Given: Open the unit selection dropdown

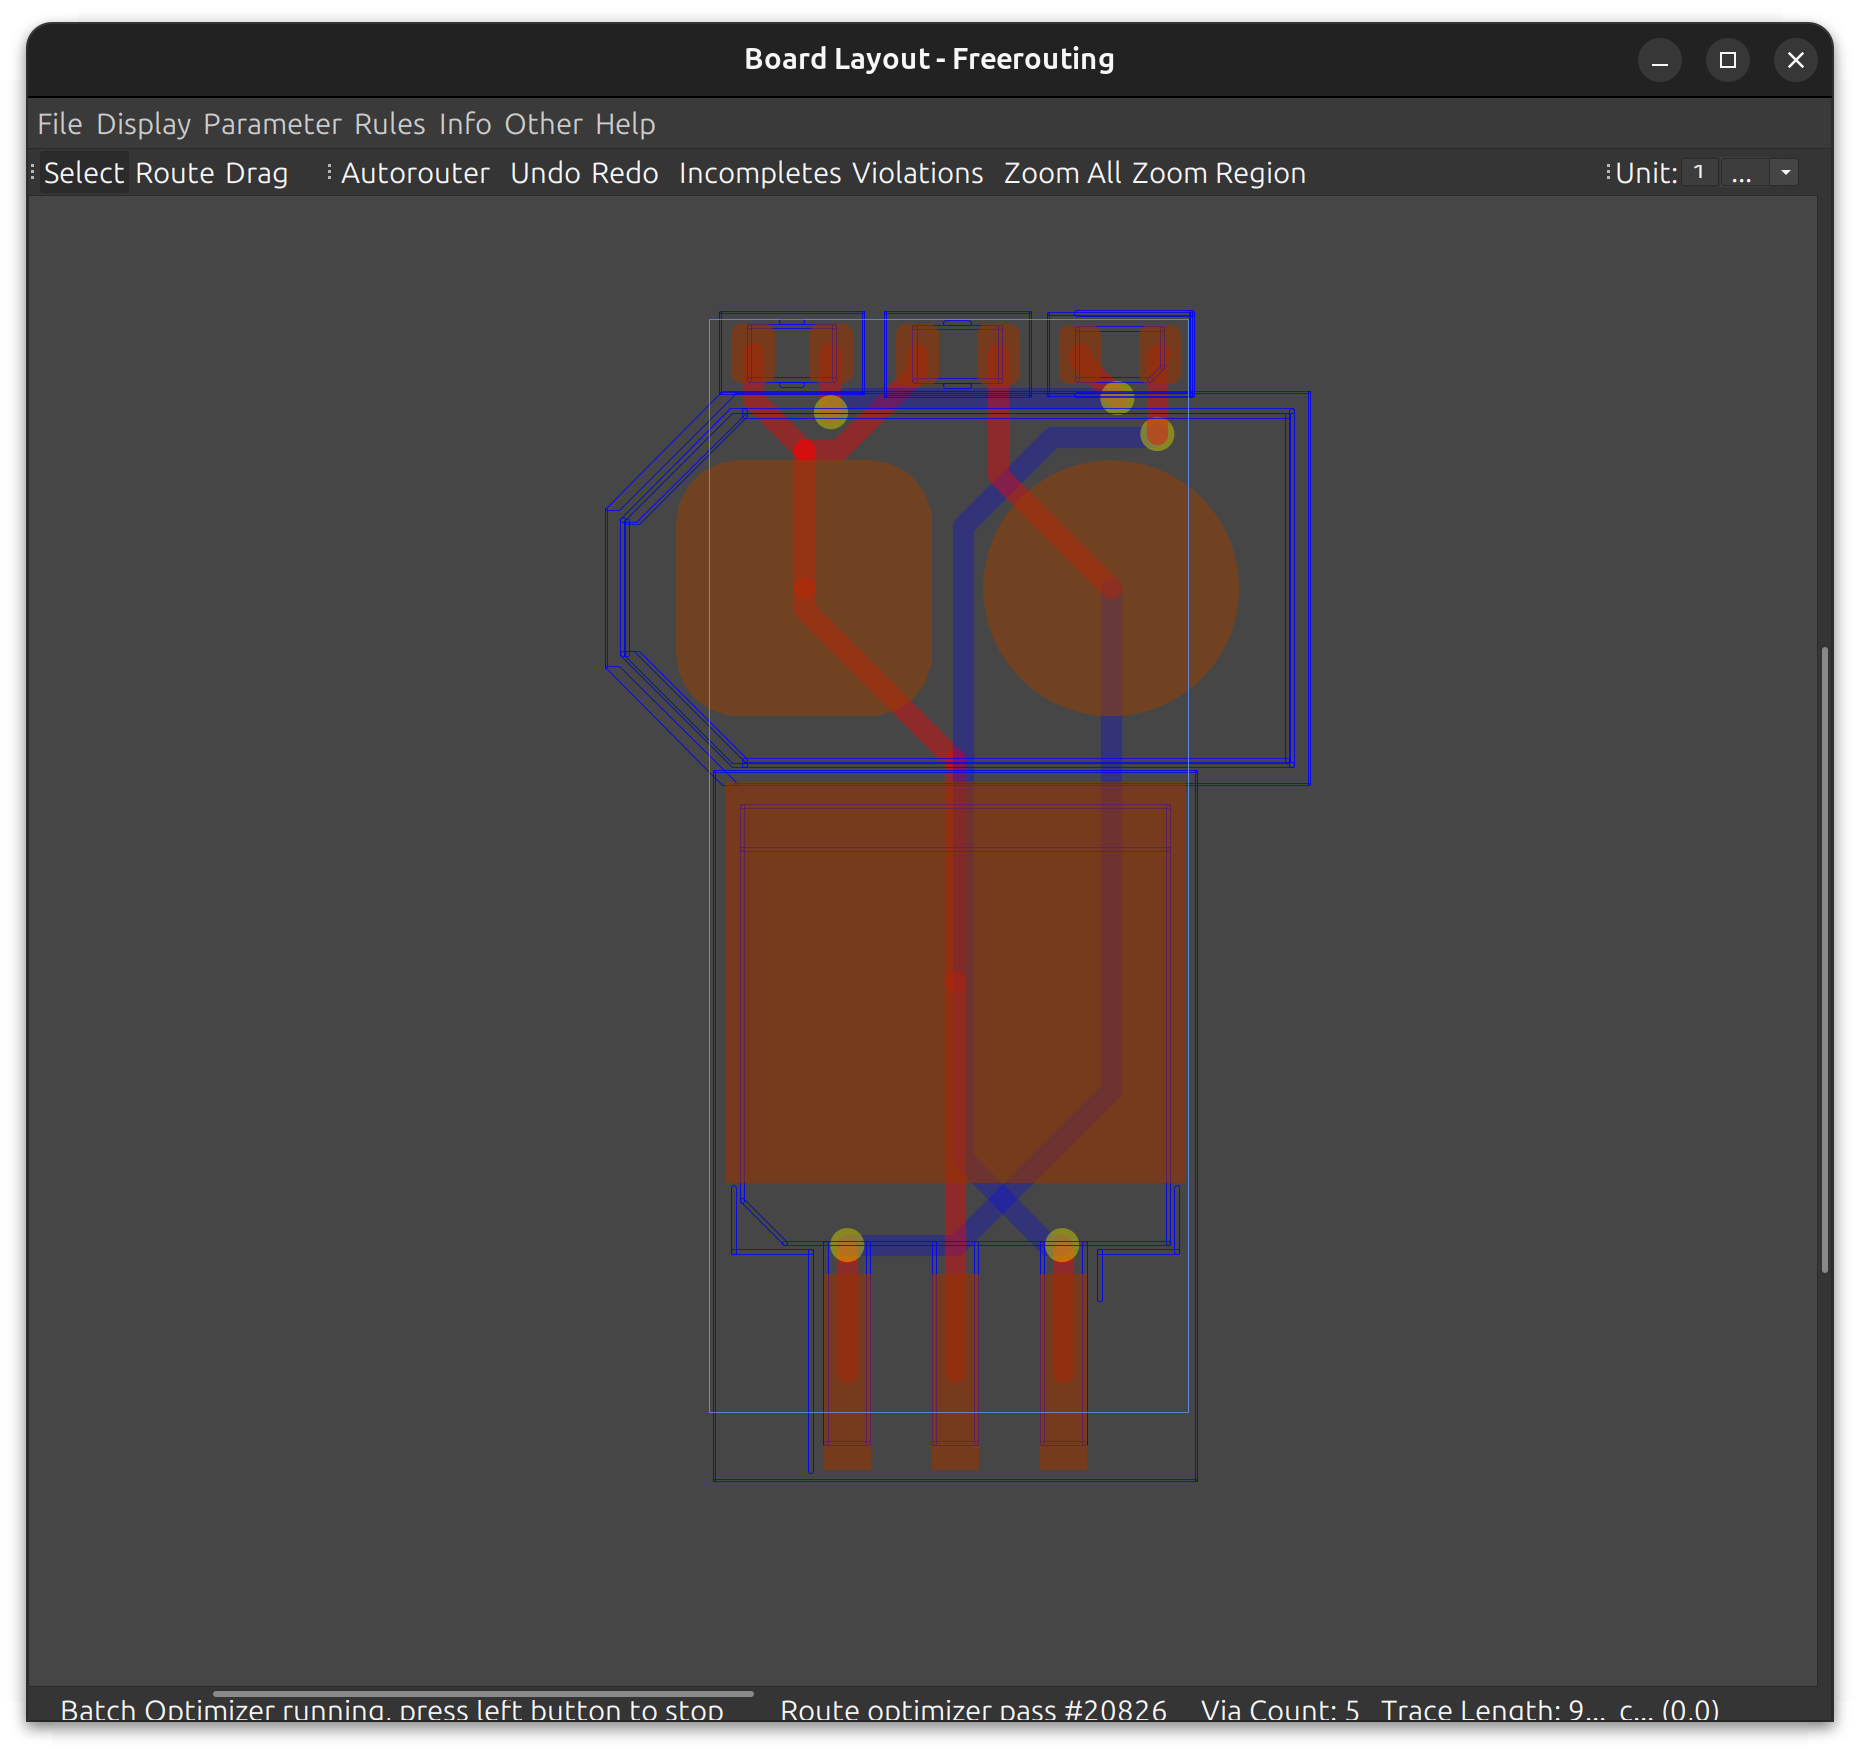Looking at the screenshot, I should point(1784,172).
